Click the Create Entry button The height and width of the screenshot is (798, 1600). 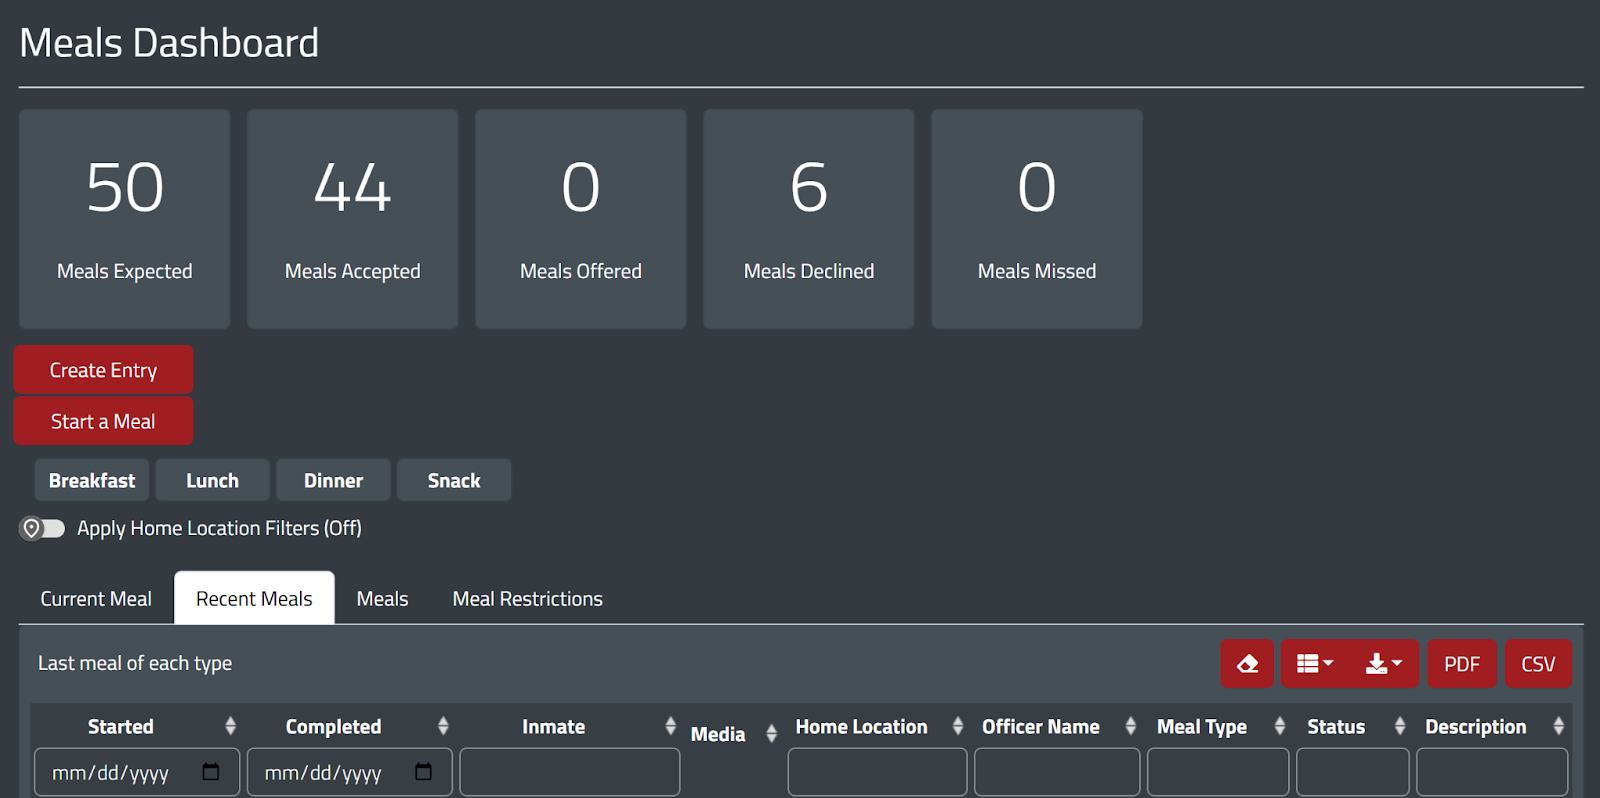(103, 370)
